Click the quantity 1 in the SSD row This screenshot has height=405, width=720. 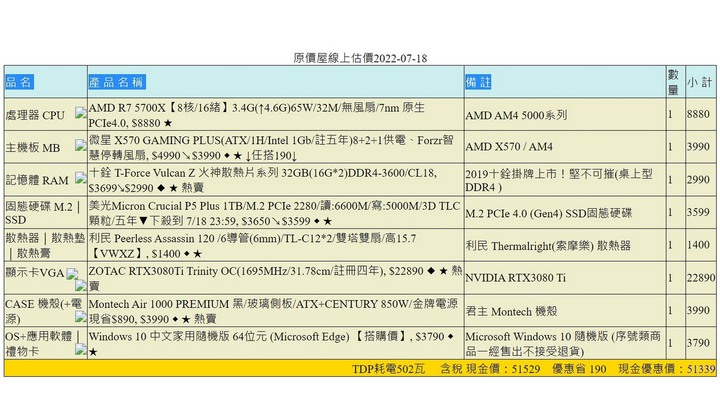pyautogui.click(x=670, y=212)
